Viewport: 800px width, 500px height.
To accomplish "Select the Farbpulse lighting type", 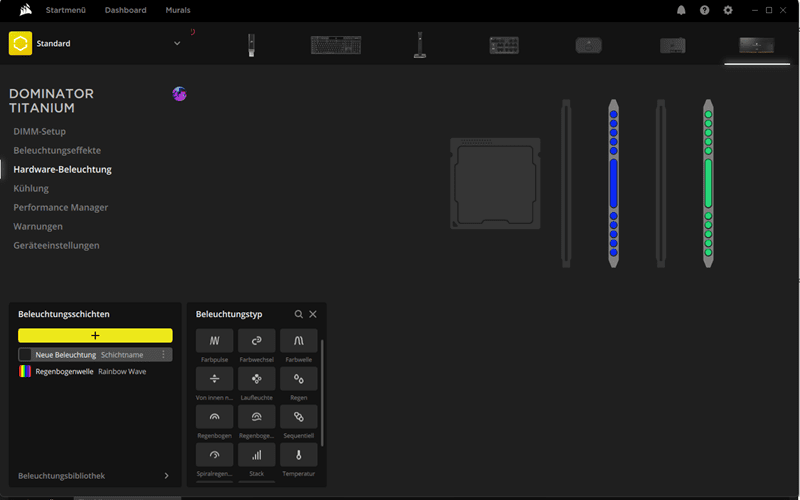I will click(214, 340).
